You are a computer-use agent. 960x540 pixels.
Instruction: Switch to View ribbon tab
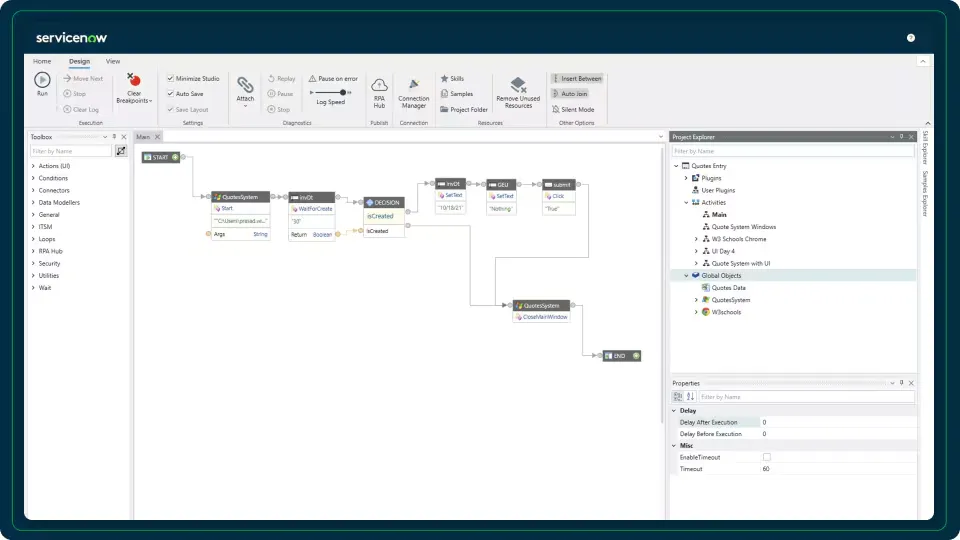(113, 61)
